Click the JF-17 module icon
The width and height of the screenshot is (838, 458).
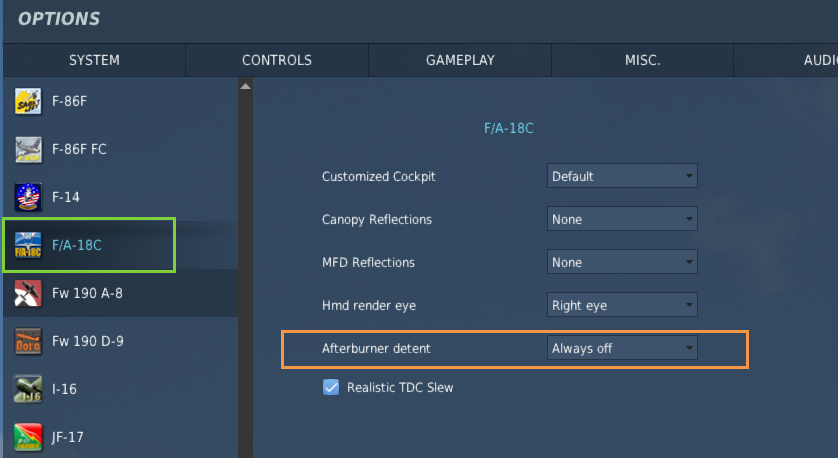[x=28, y=437]
